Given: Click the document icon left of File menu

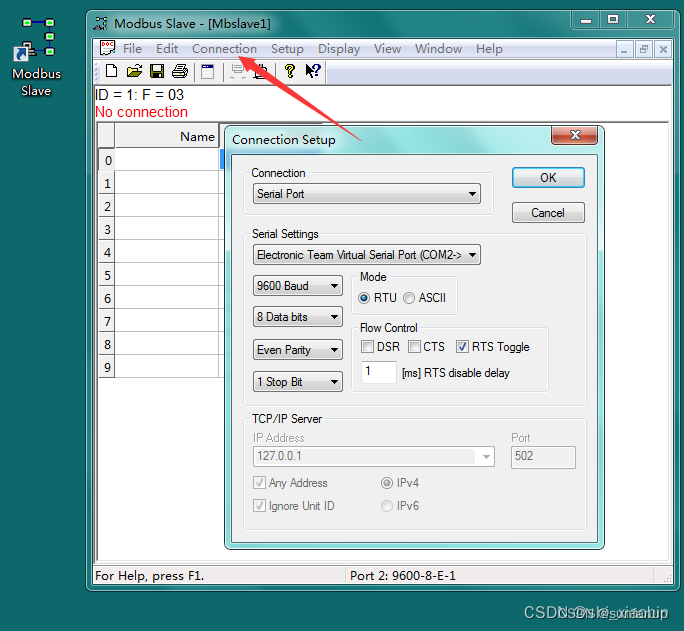Looking at the screenshot, I should click(107, 48).
